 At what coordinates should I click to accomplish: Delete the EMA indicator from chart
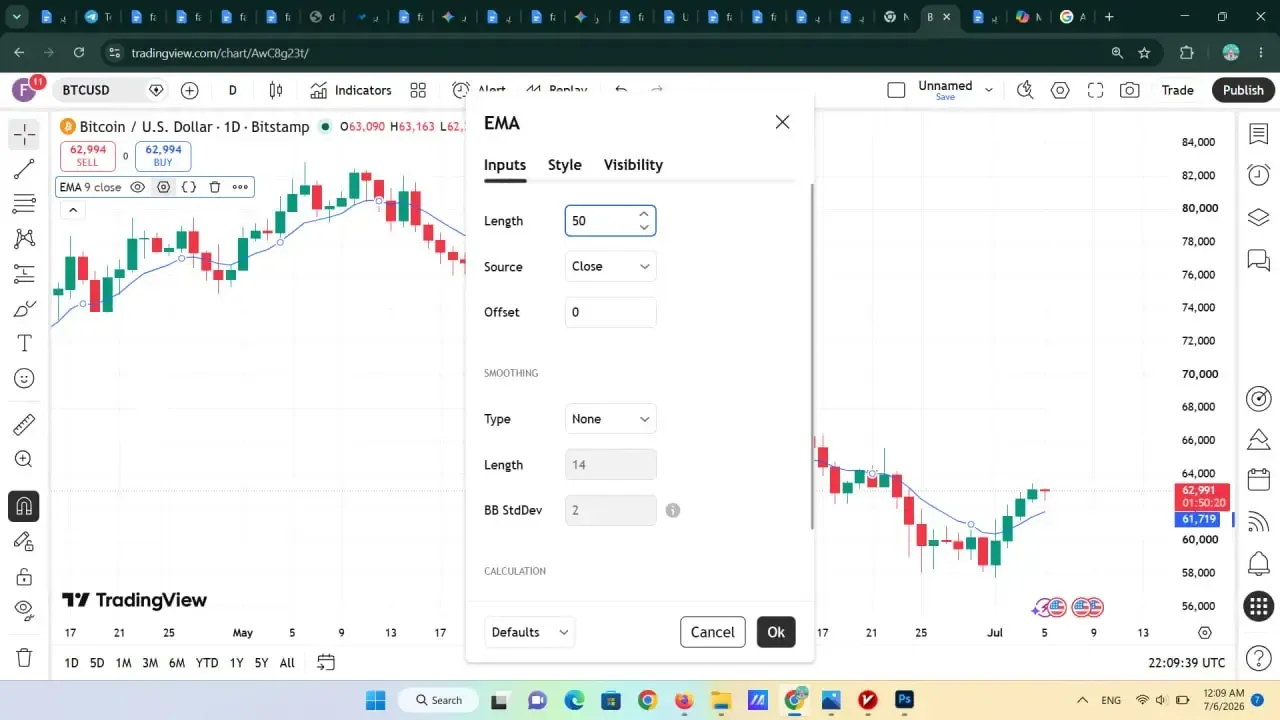214,187
